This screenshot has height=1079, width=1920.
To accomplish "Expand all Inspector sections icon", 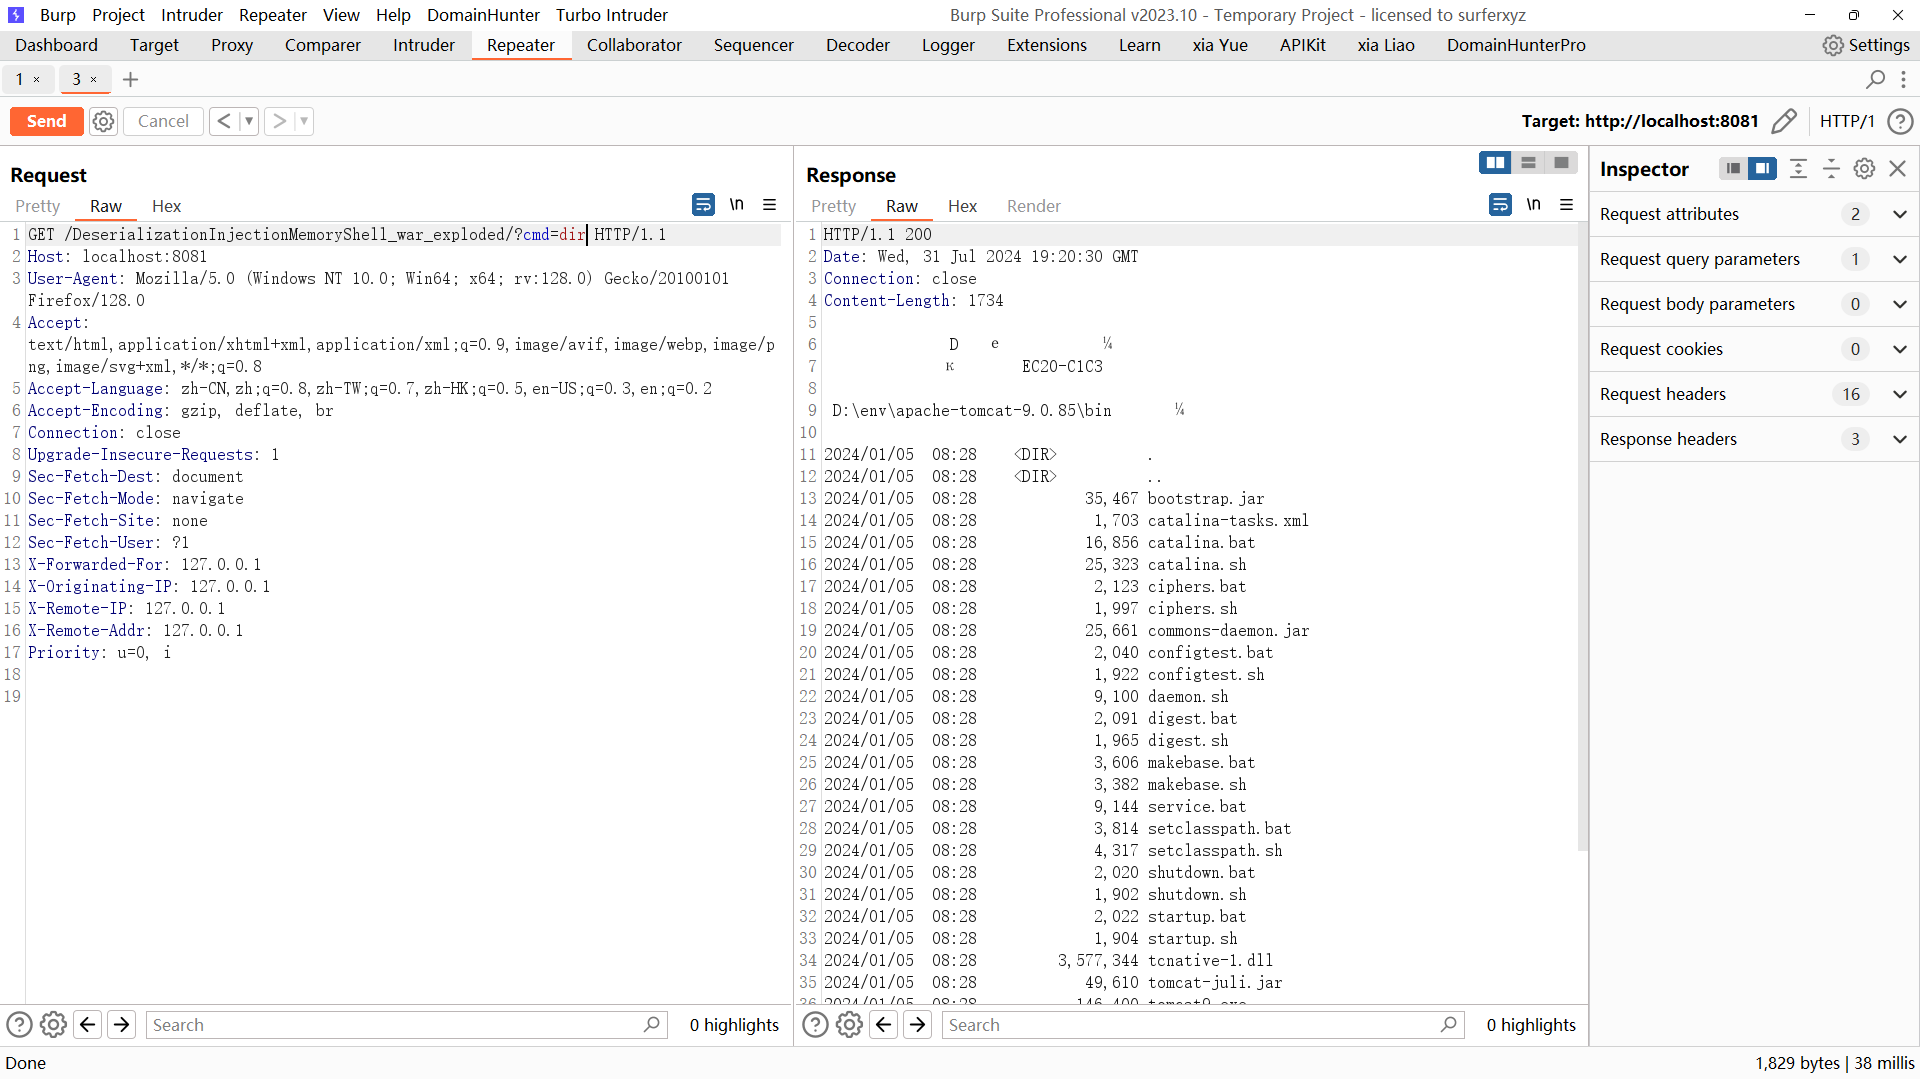I will (1798, 169).
